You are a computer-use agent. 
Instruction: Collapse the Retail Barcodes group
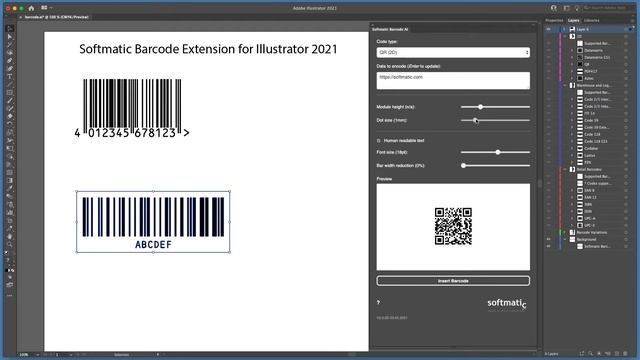[565, 169]
